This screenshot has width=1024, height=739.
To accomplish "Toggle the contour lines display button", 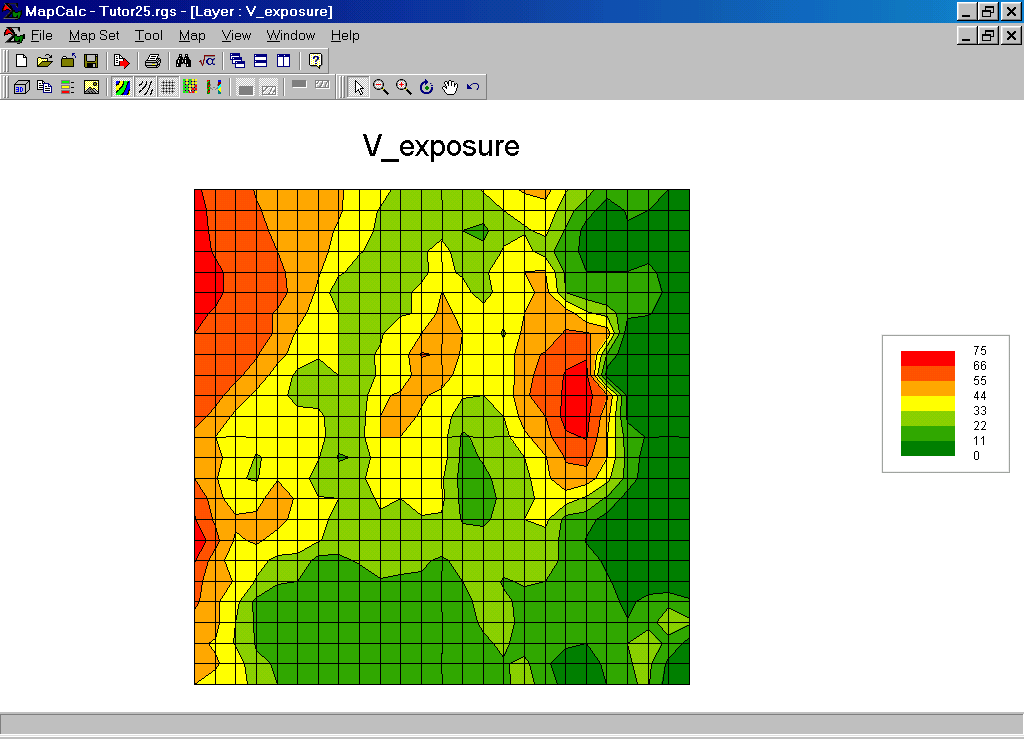I will tap(145, 87).
